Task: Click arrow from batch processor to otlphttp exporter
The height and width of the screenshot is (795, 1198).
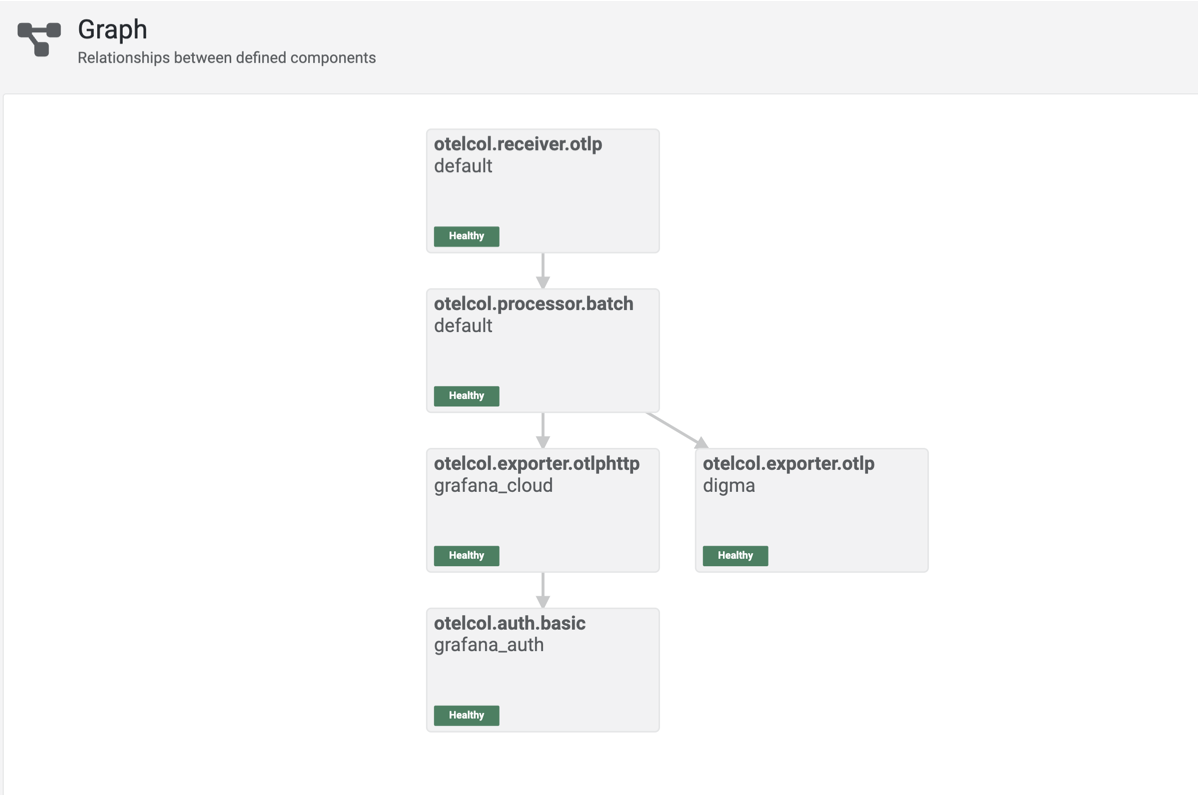Action: click(x=543, y=431)
